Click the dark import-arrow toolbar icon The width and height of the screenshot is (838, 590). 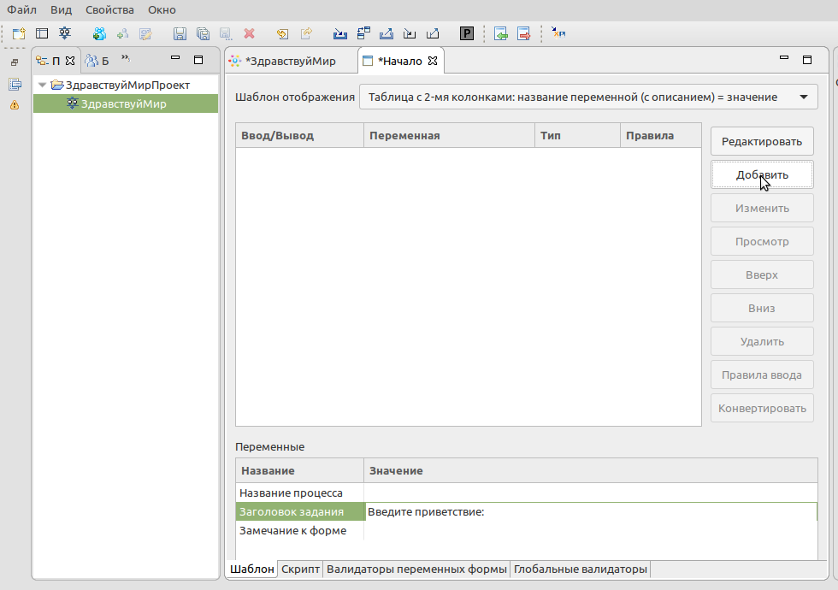pyautogui.click(x=409, y=34)
